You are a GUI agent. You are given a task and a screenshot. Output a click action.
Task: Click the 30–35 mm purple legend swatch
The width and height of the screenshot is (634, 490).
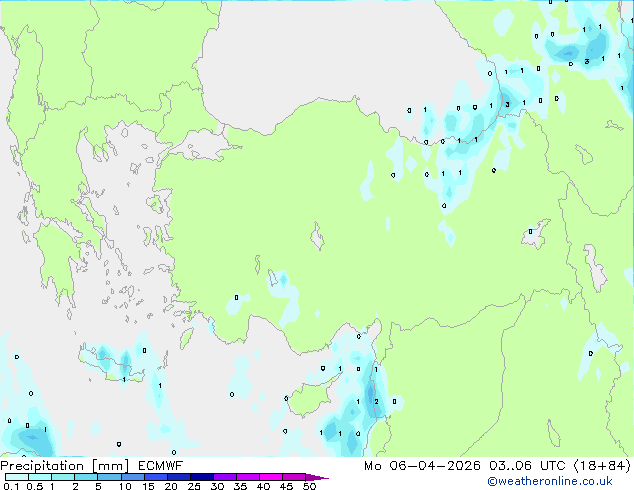(x=225, y=477)
